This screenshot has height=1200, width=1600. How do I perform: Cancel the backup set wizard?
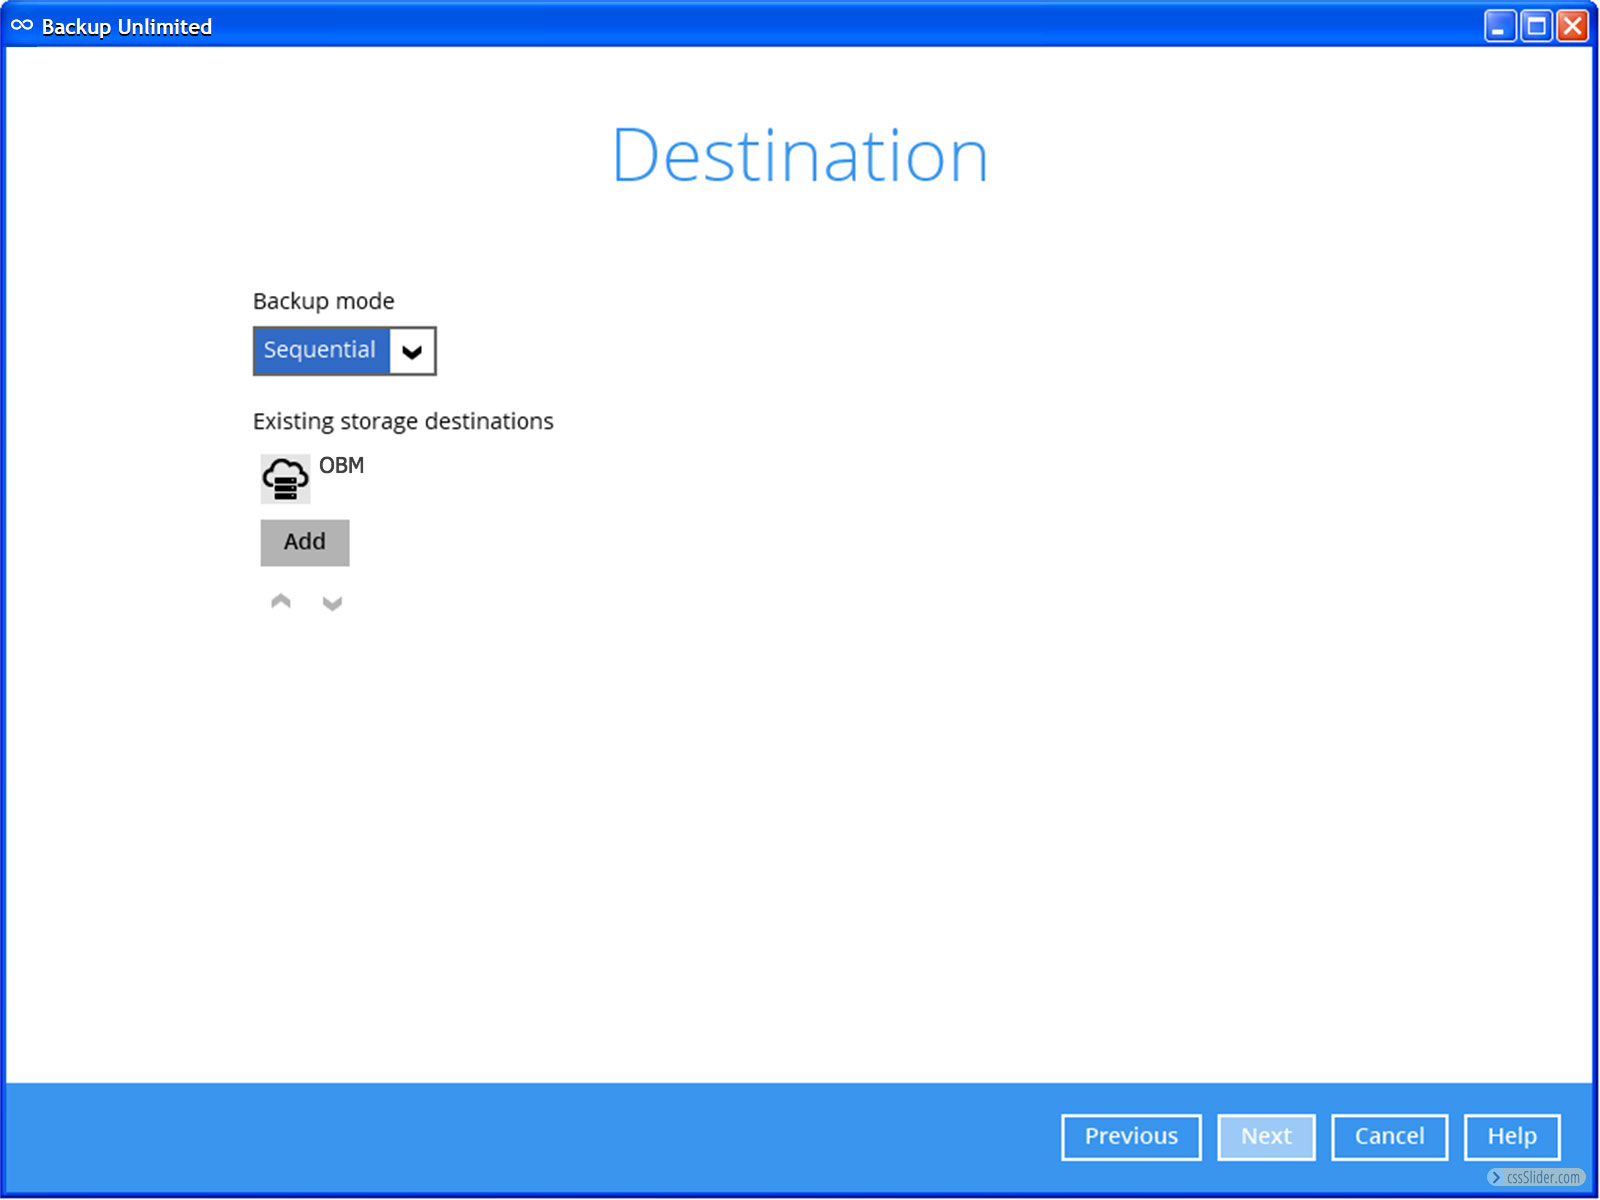[x=1389, y=1137]
